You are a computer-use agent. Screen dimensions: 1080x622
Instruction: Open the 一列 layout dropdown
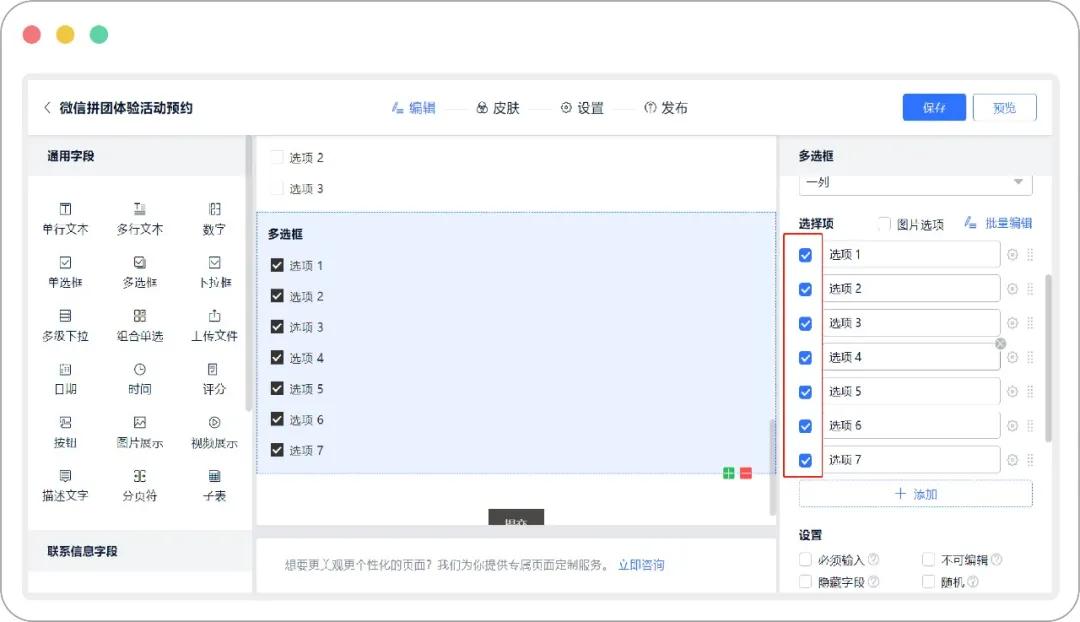[913, 182]
